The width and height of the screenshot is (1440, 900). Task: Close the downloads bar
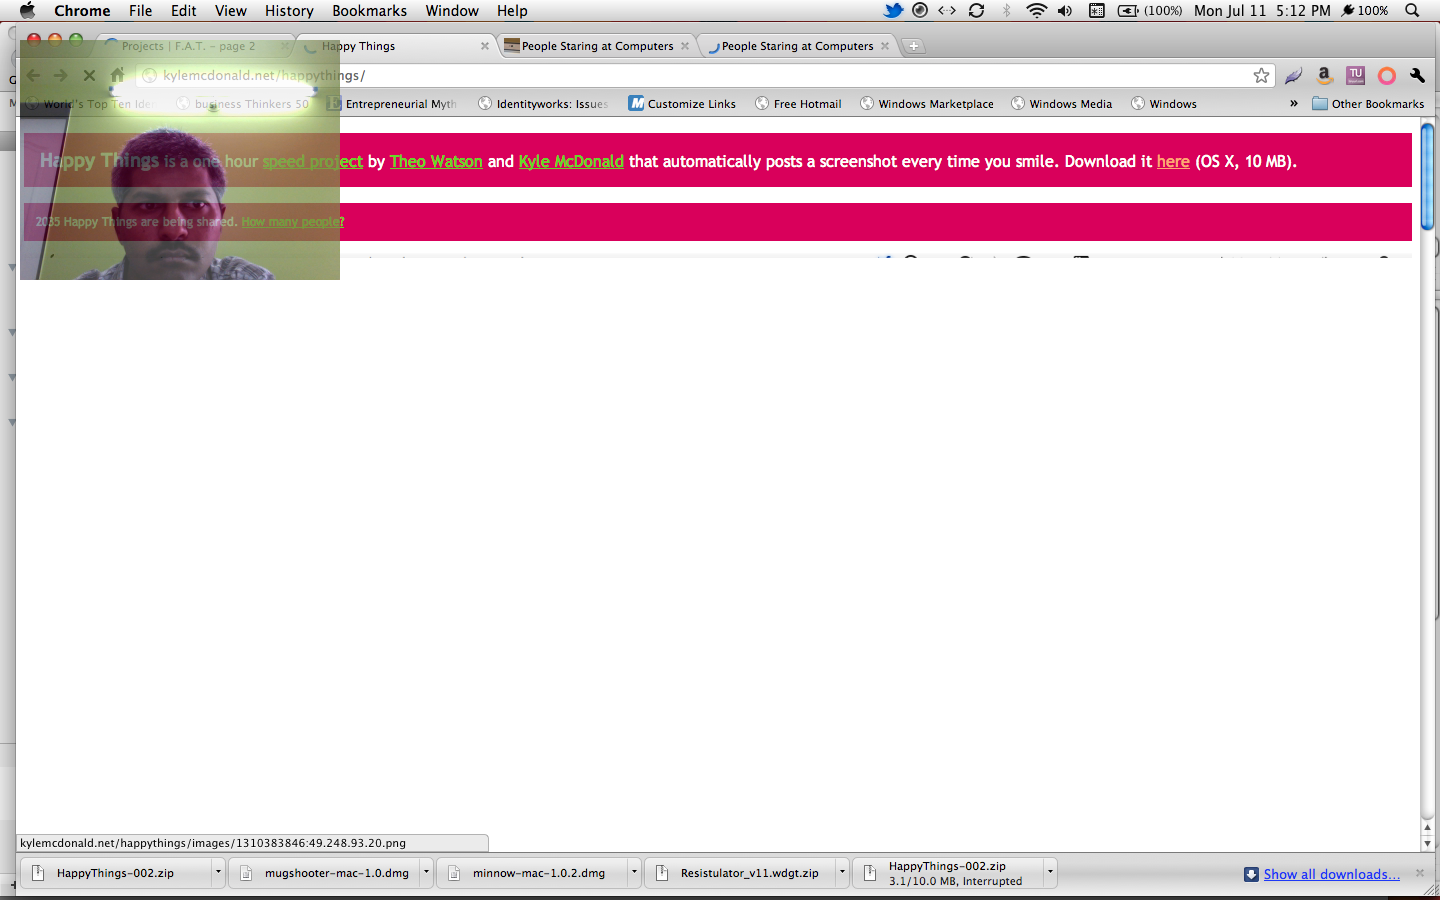[x=1419, y=873]
